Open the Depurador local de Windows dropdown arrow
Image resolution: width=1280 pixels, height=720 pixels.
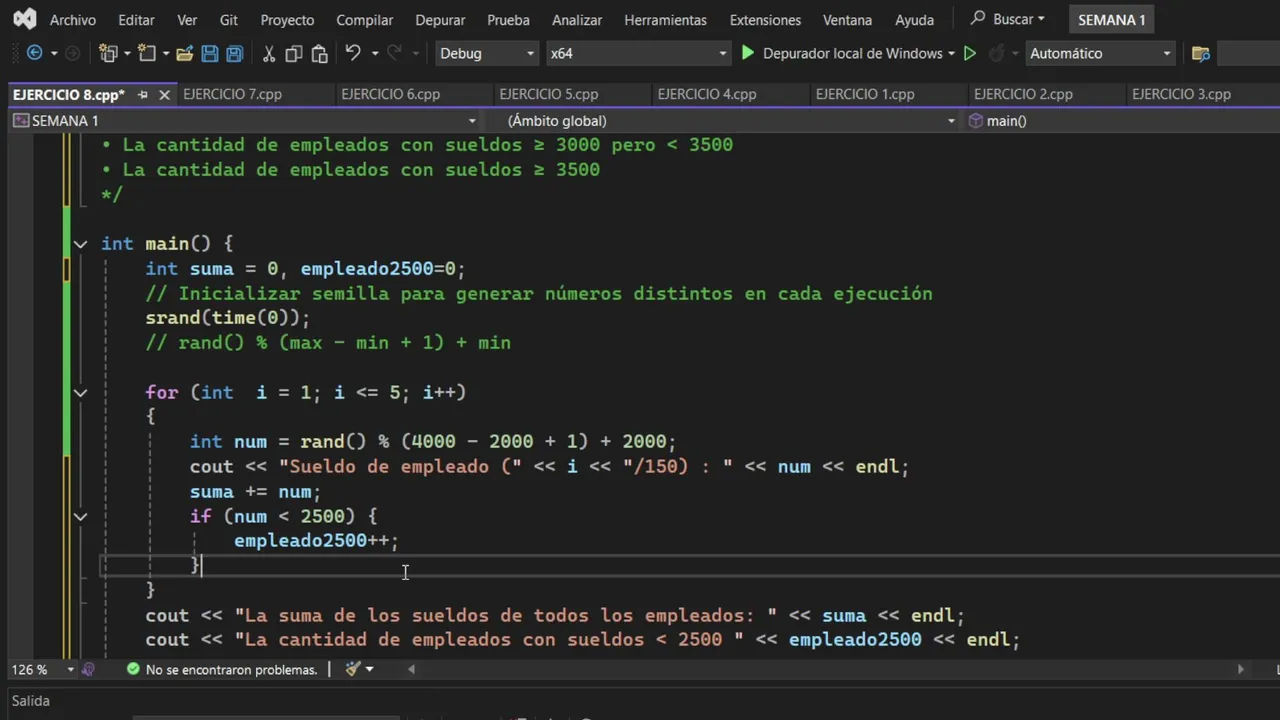tap(951, 53)
